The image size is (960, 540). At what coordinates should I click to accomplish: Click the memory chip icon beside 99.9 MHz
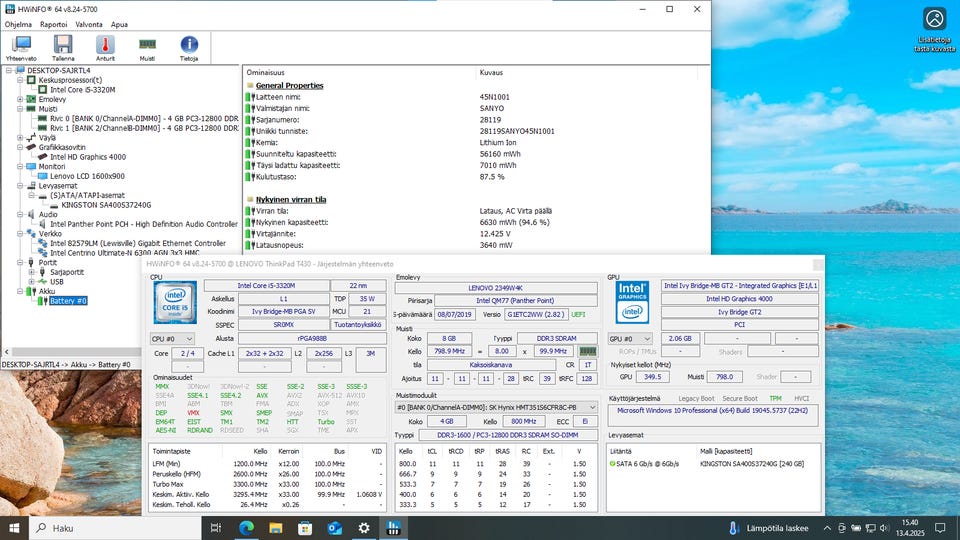click(591, 352)
